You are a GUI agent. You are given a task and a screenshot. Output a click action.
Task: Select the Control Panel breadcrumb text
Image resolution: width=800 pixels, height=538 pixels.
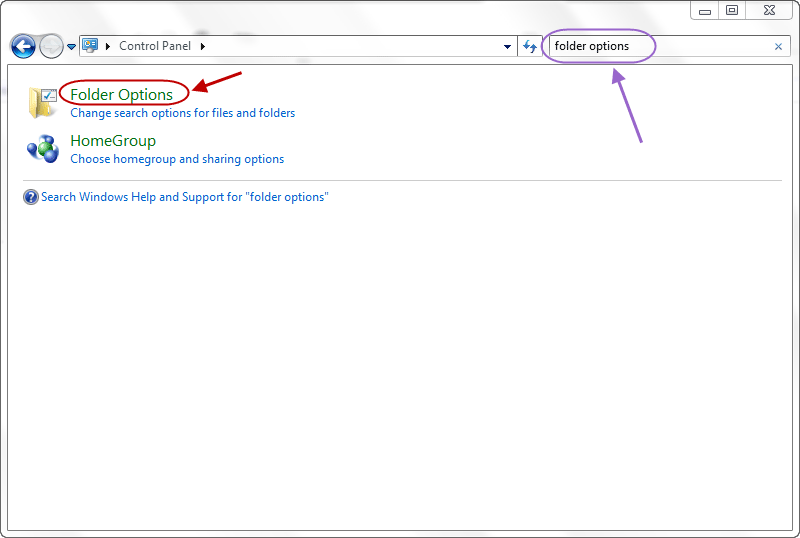tap(155, 46)
